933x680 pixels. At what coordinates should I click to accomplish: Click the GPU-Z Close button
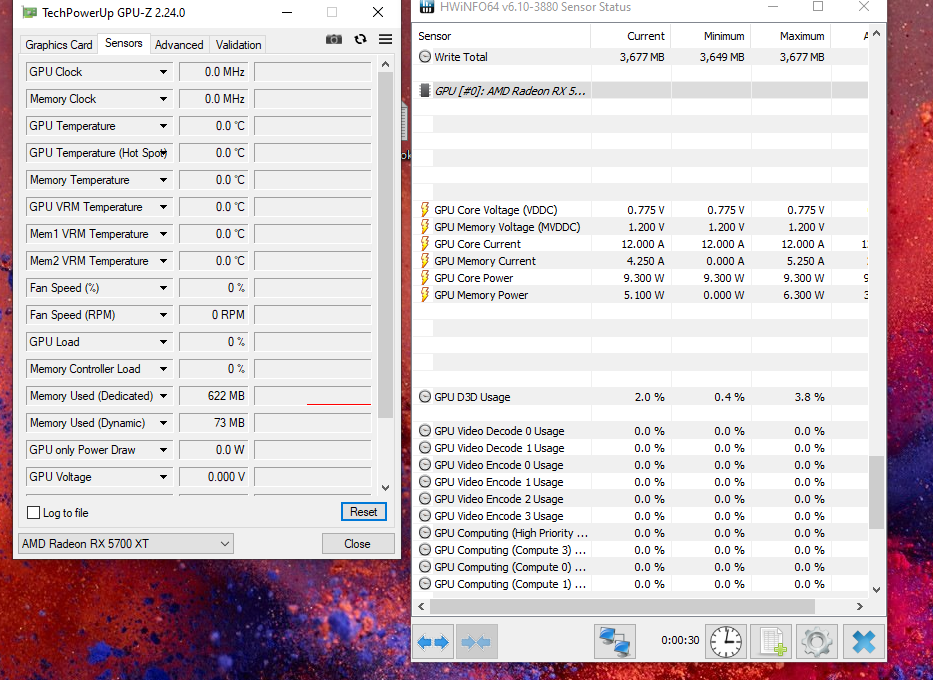358,544
